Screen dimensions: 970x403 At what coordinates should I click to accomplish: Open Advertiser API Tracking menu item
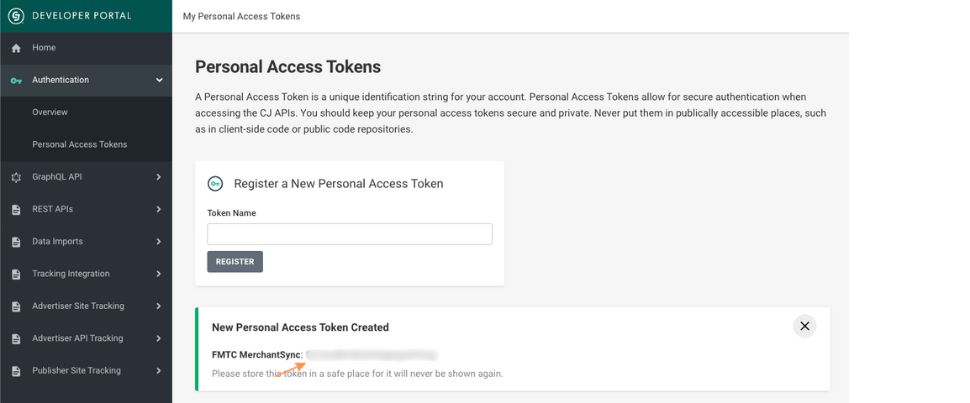pos(78,338)
